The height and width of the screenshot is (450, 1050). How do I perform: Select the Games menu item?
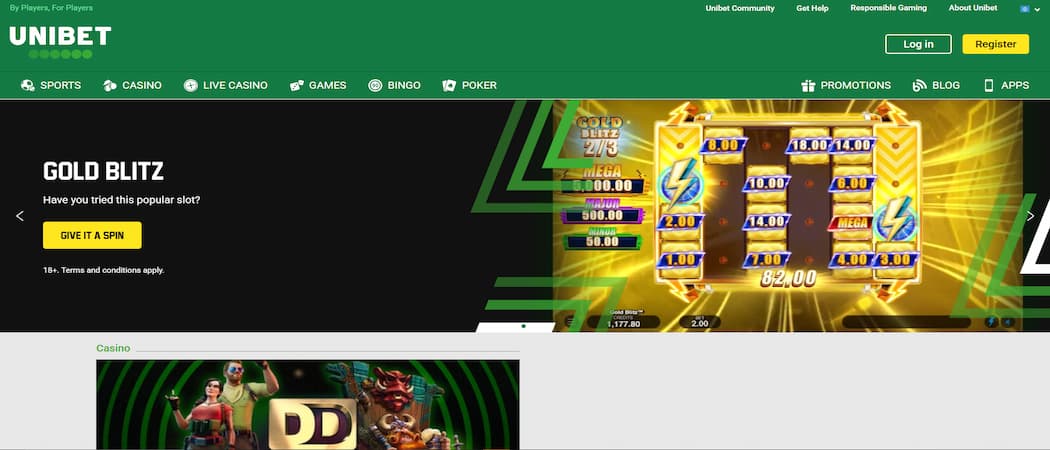[318, 86]
